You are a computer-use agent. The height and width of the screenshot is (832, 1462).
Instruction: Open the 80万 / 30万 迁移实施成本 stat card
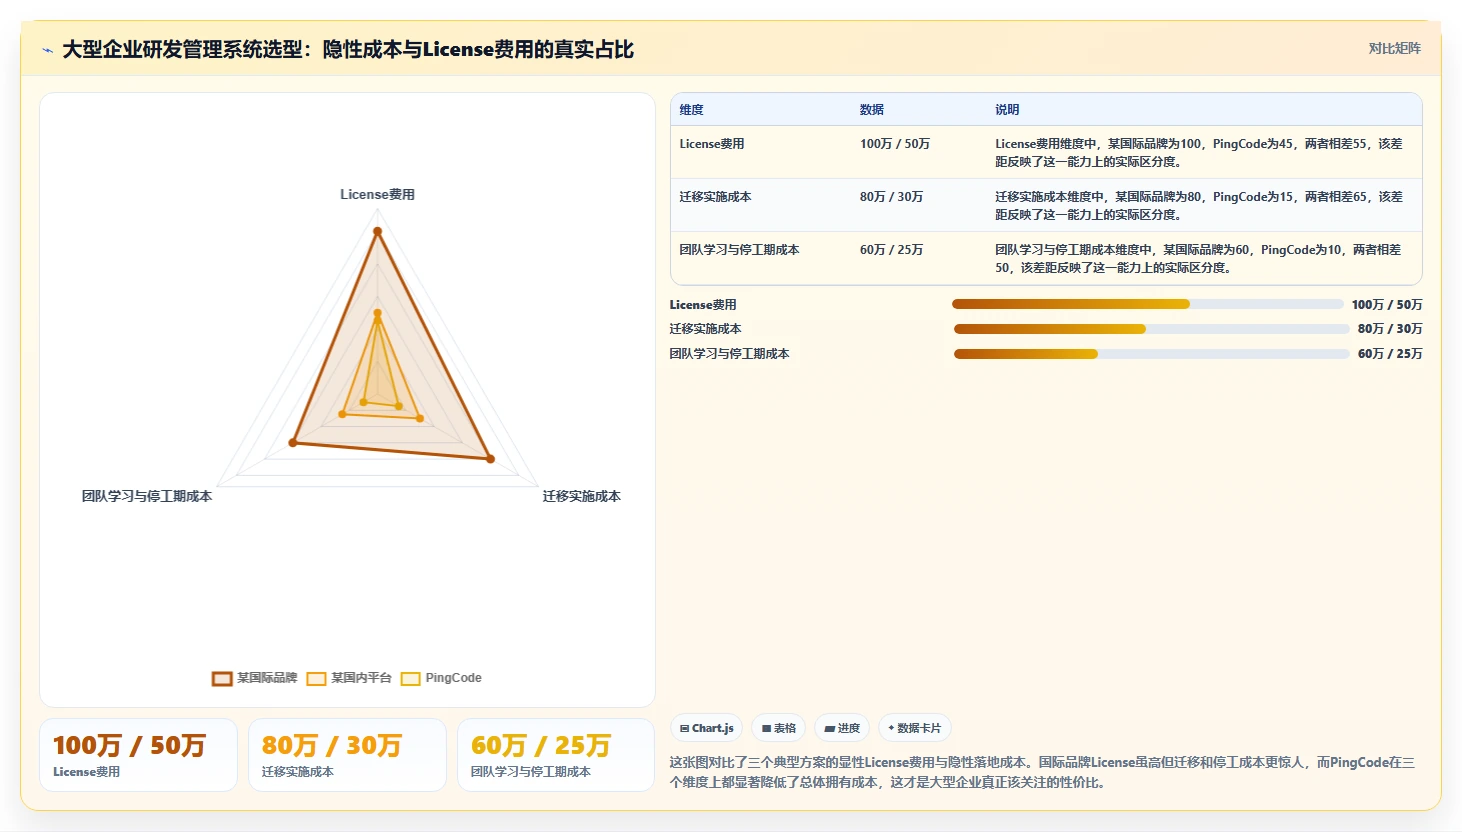point(347,755)
